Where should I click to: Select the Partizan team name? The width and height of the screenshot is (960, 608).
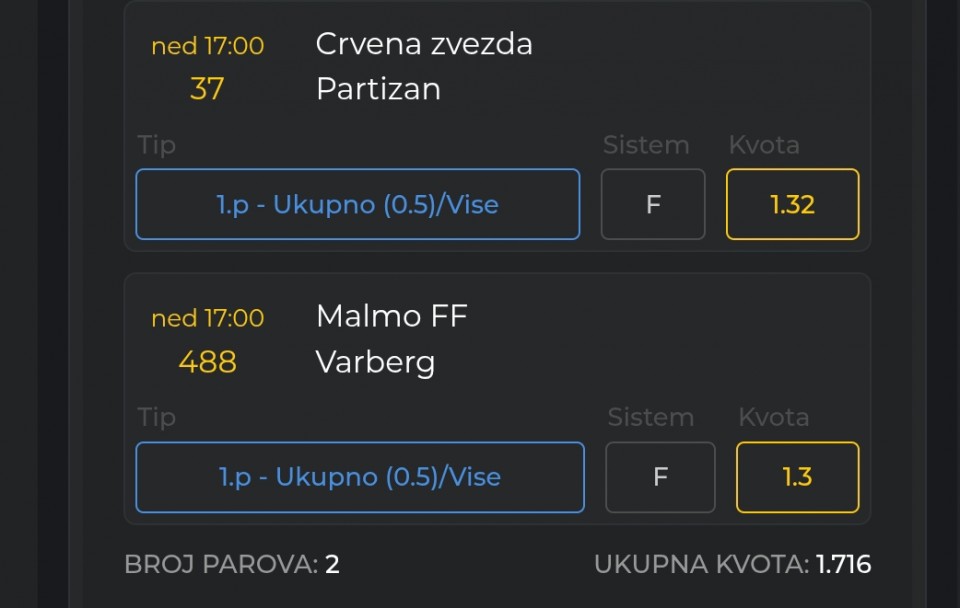coord(378,89)
